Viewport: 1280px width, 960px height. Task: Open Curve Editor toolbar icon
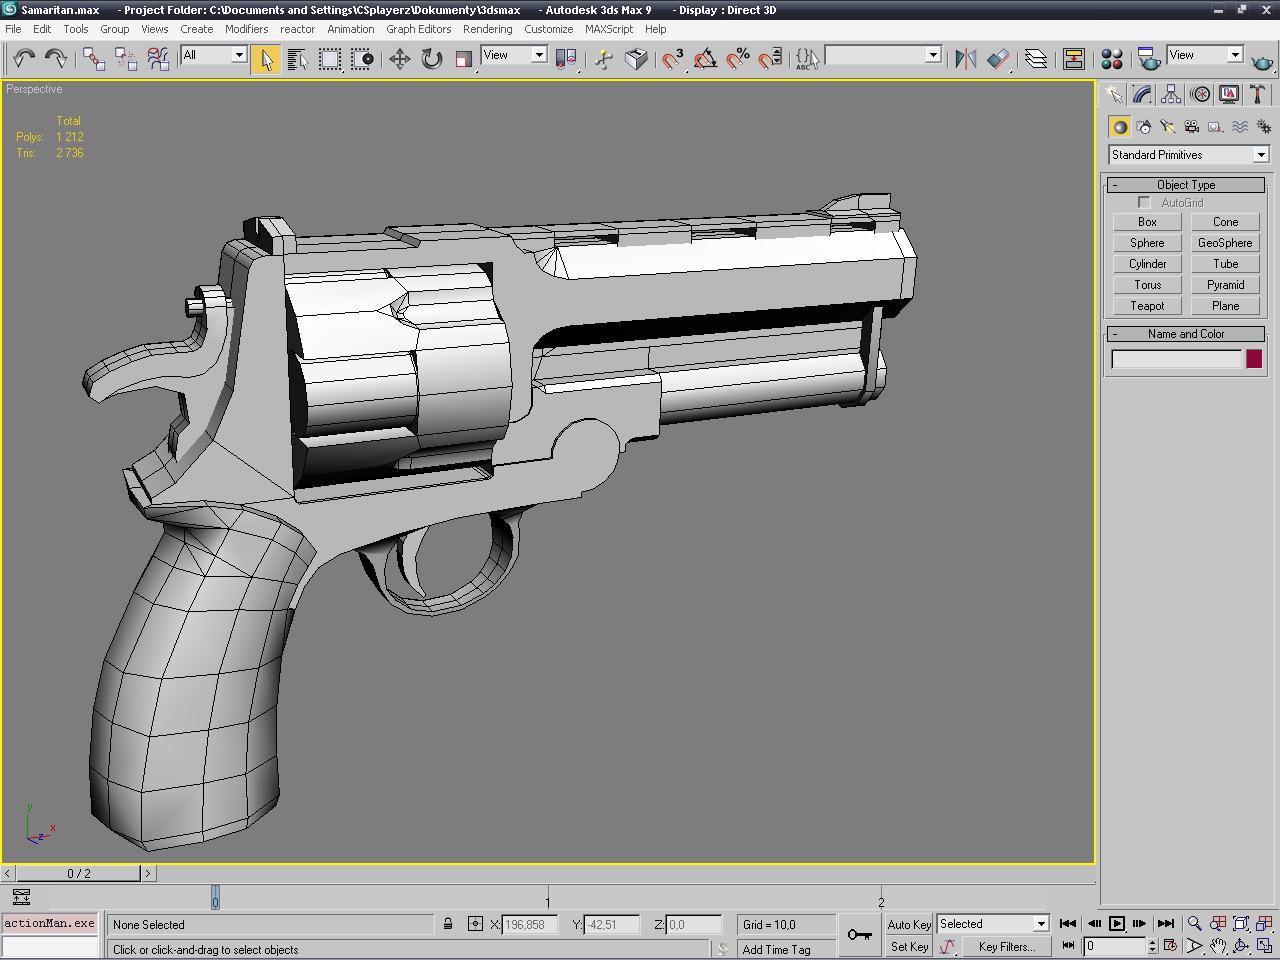[1074, 59]
